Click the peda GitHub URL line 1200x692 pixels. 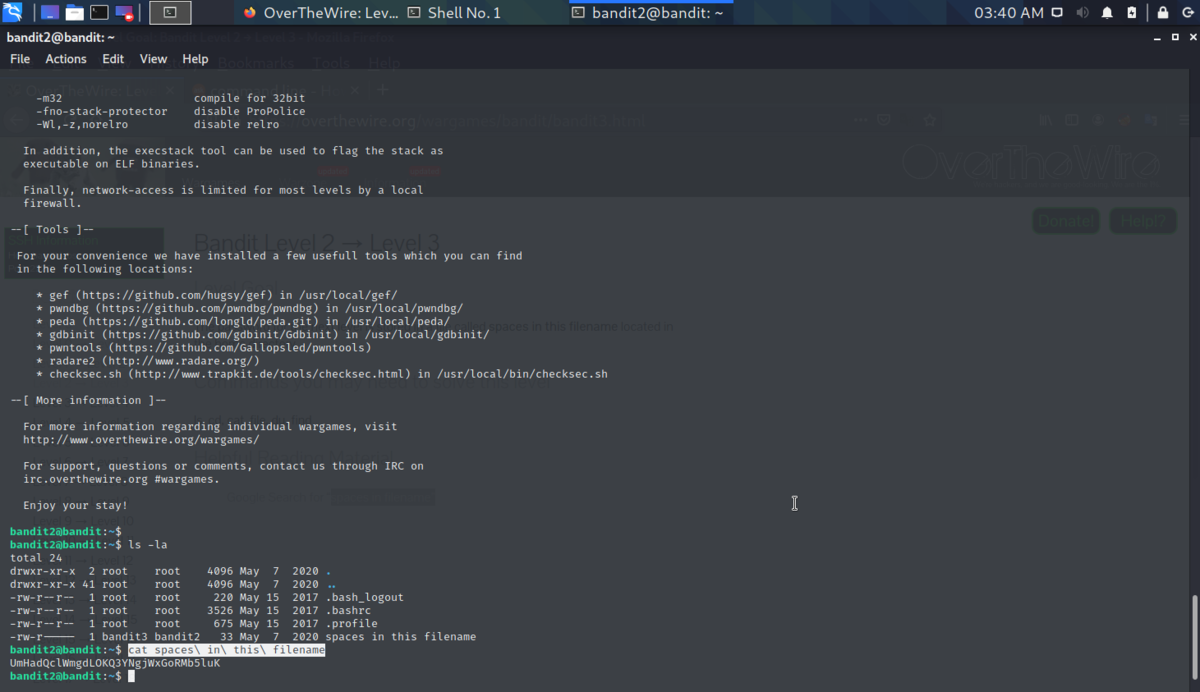click(243, 322)
